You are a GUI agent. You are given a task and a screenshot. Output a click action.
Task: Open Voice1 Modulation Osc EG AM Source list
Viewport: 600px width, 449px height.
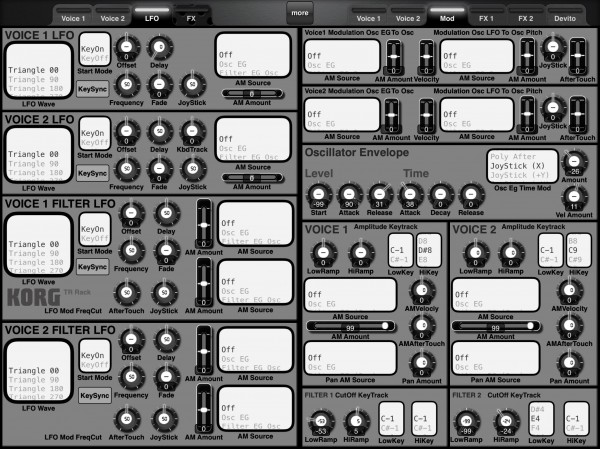click(342, 56)
